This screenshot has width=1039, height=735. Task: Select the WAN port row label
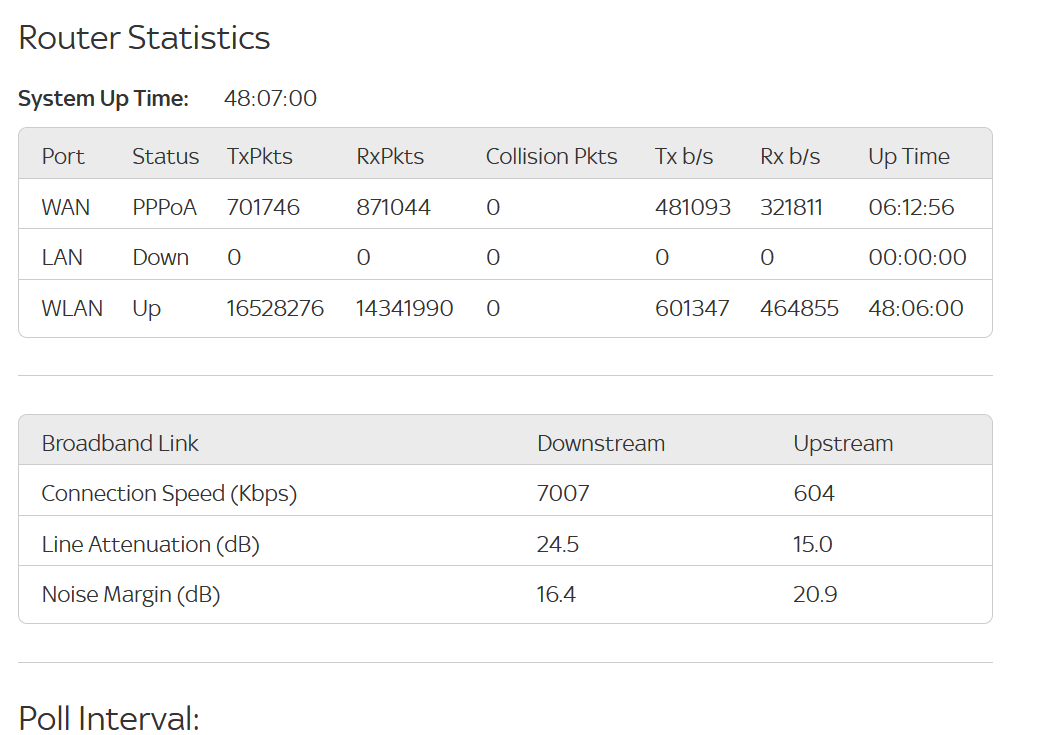(x=66, y=207)
